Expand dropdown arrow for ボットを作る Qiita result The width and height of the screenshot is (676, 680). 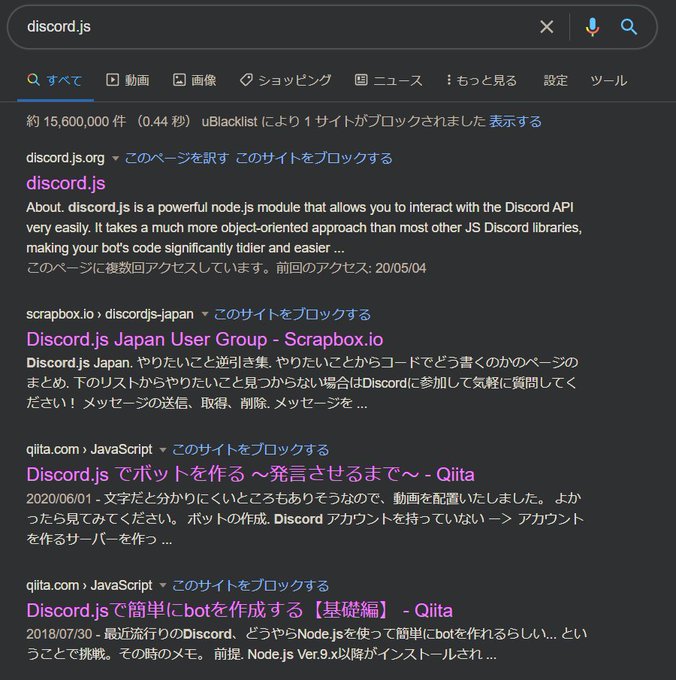coord(163,450)
